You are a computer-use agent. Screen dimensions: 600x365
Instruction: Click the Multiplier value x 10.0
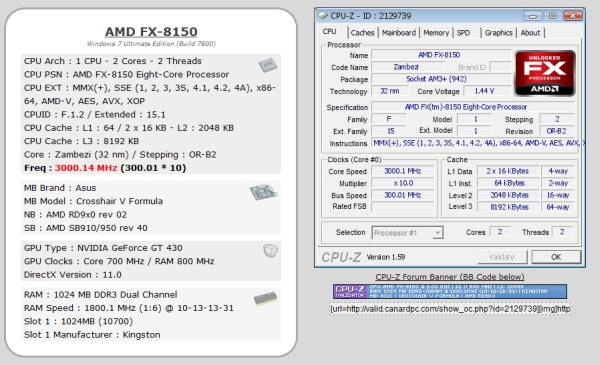pyautogui.click(x=403, y=183)
